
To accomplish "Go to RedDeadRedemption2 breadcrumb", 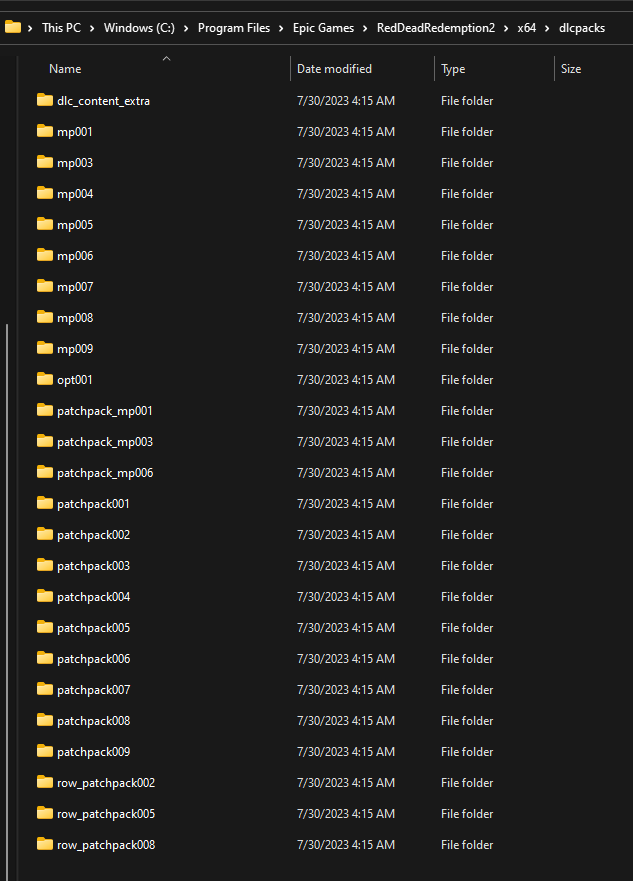I will click(x=436, y=28).
